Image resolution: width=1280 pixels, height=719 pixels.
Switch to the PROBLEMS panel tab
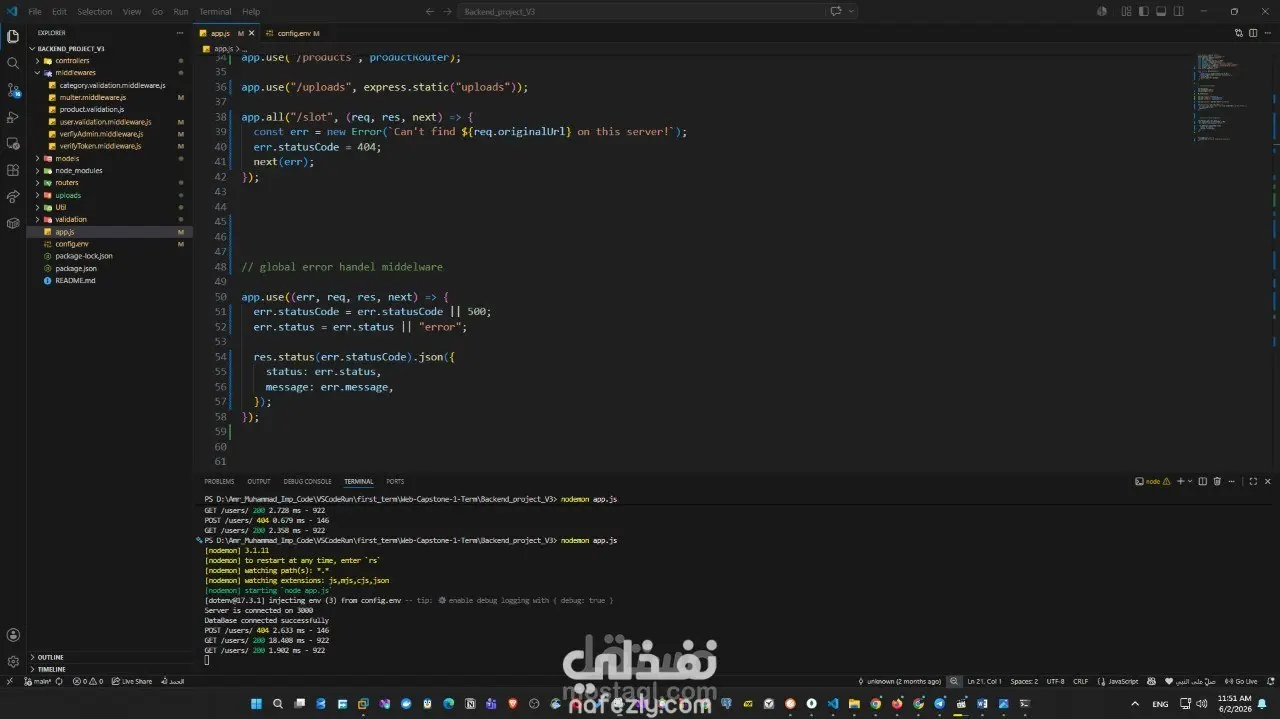(x=219, y=481)
